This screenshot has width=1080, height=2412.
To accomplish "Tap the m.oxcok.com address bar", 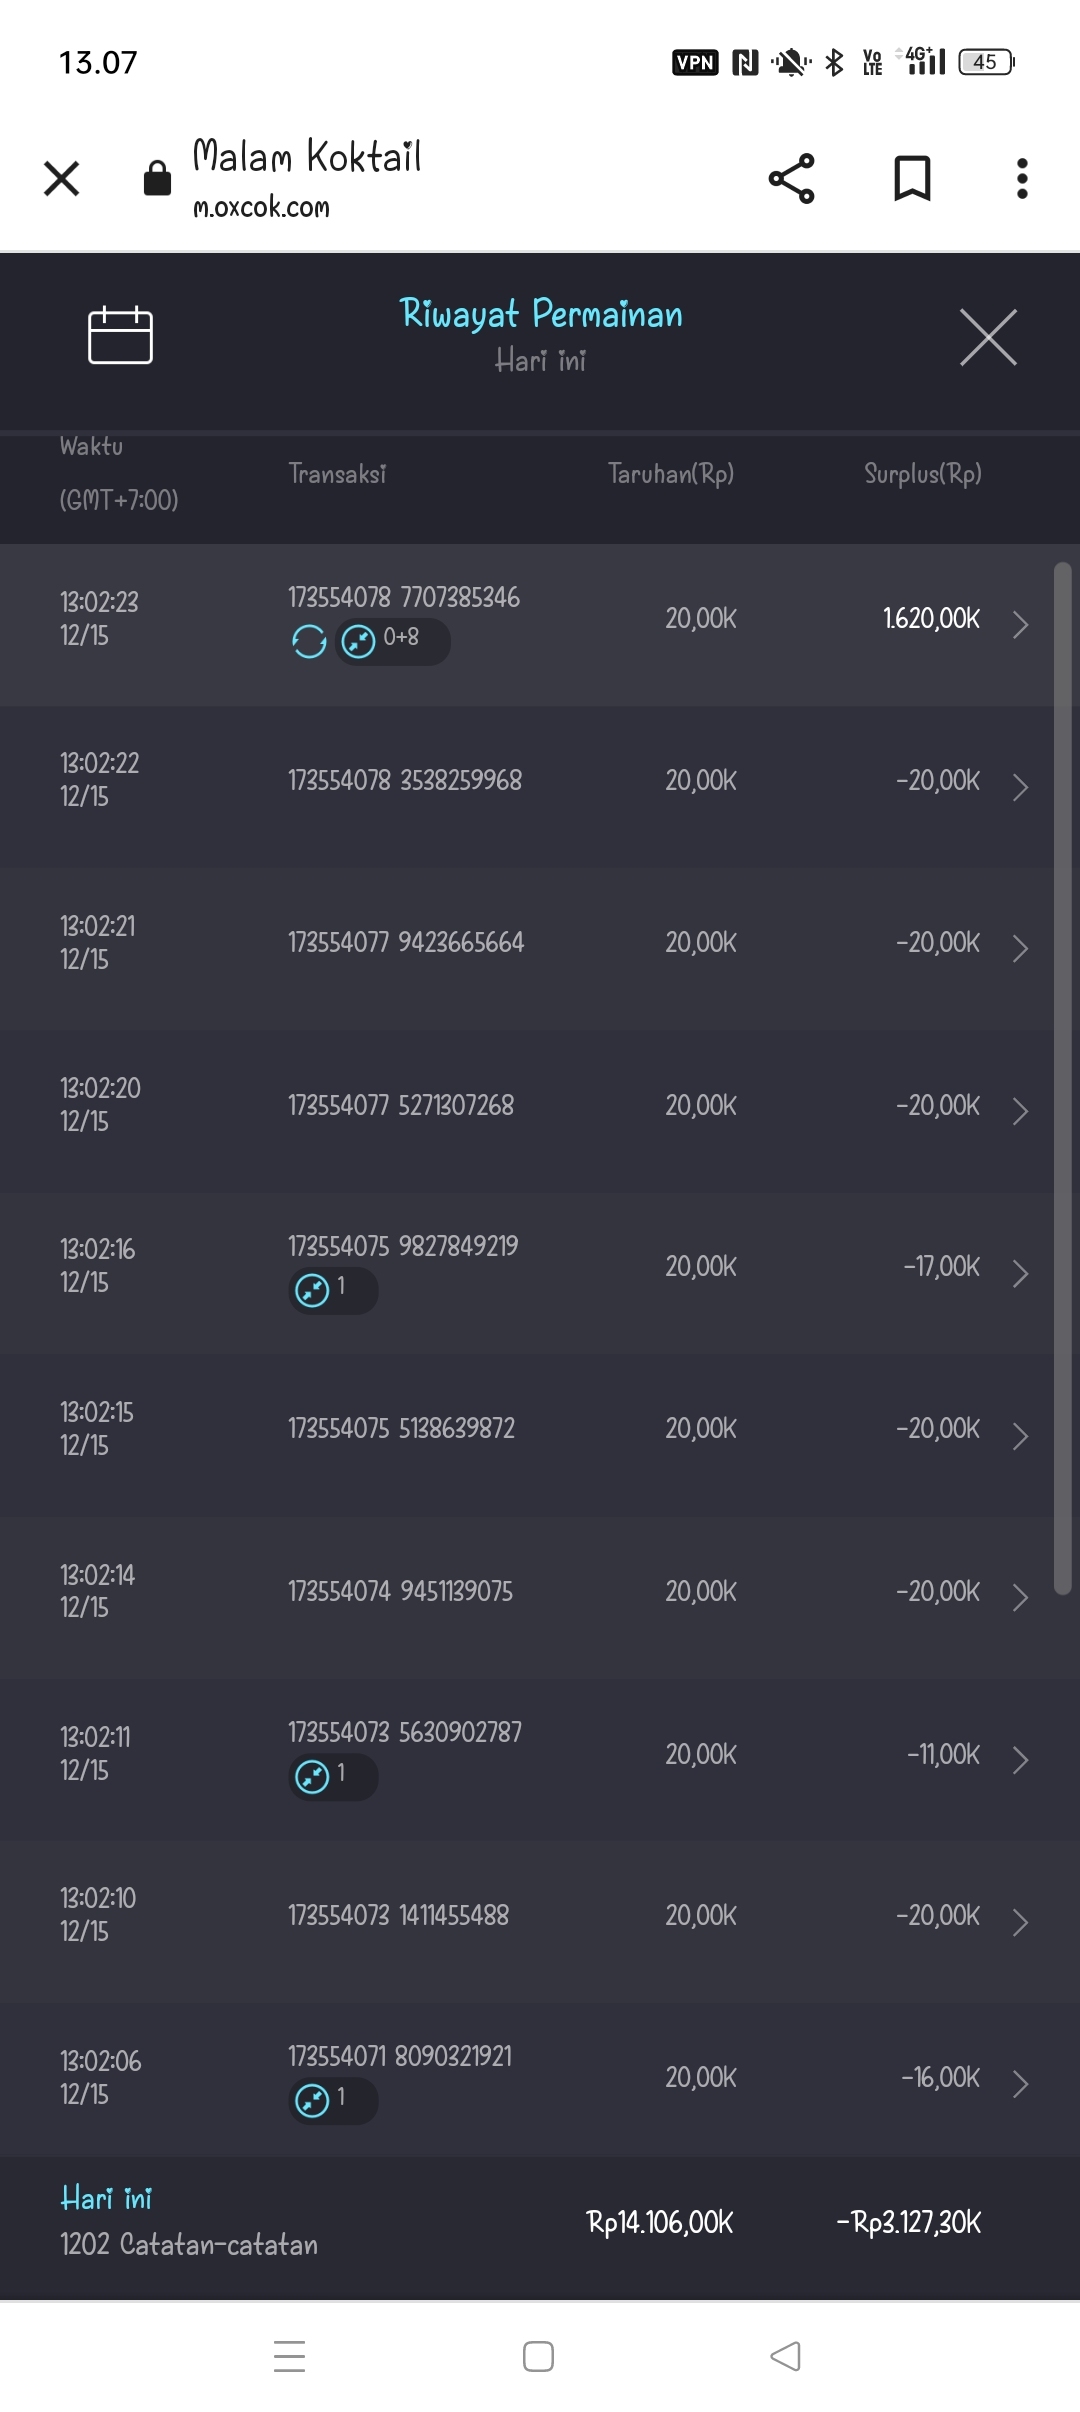I will click(261, 207).
